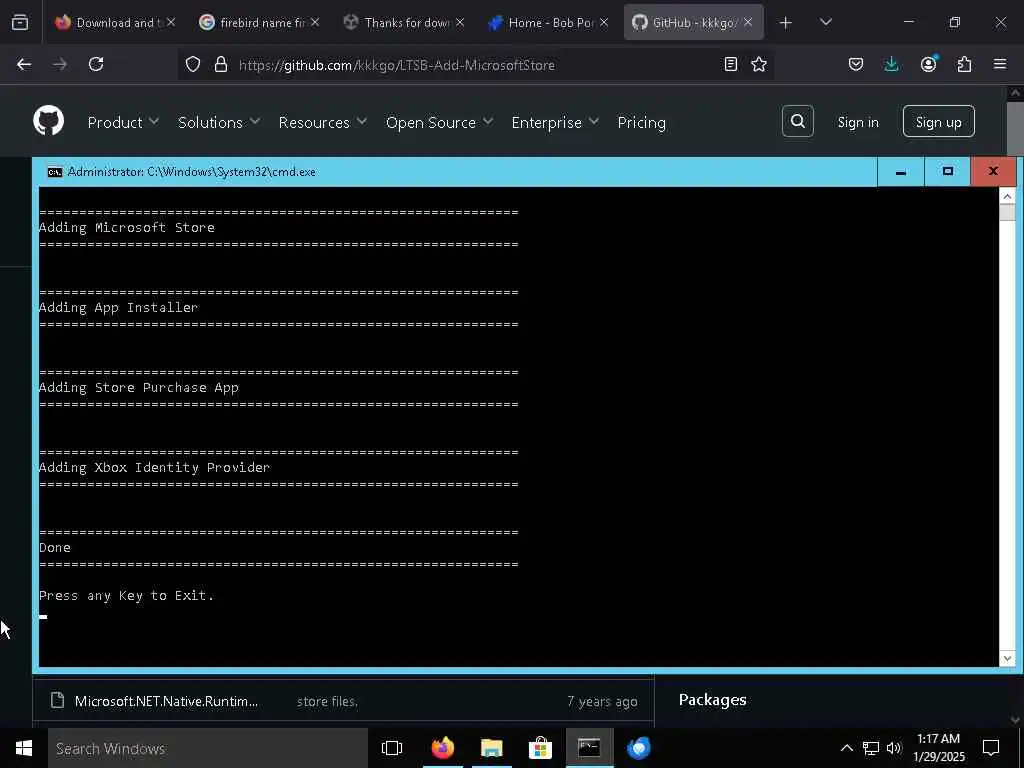Open the Pricing link on GitHub

click(x=641, y=122)
